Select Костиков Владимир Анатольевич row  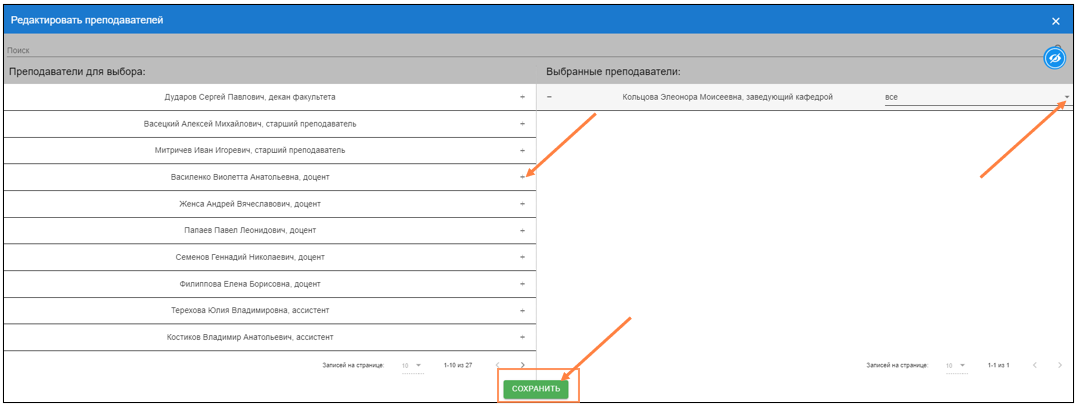(x=250, y=338)
